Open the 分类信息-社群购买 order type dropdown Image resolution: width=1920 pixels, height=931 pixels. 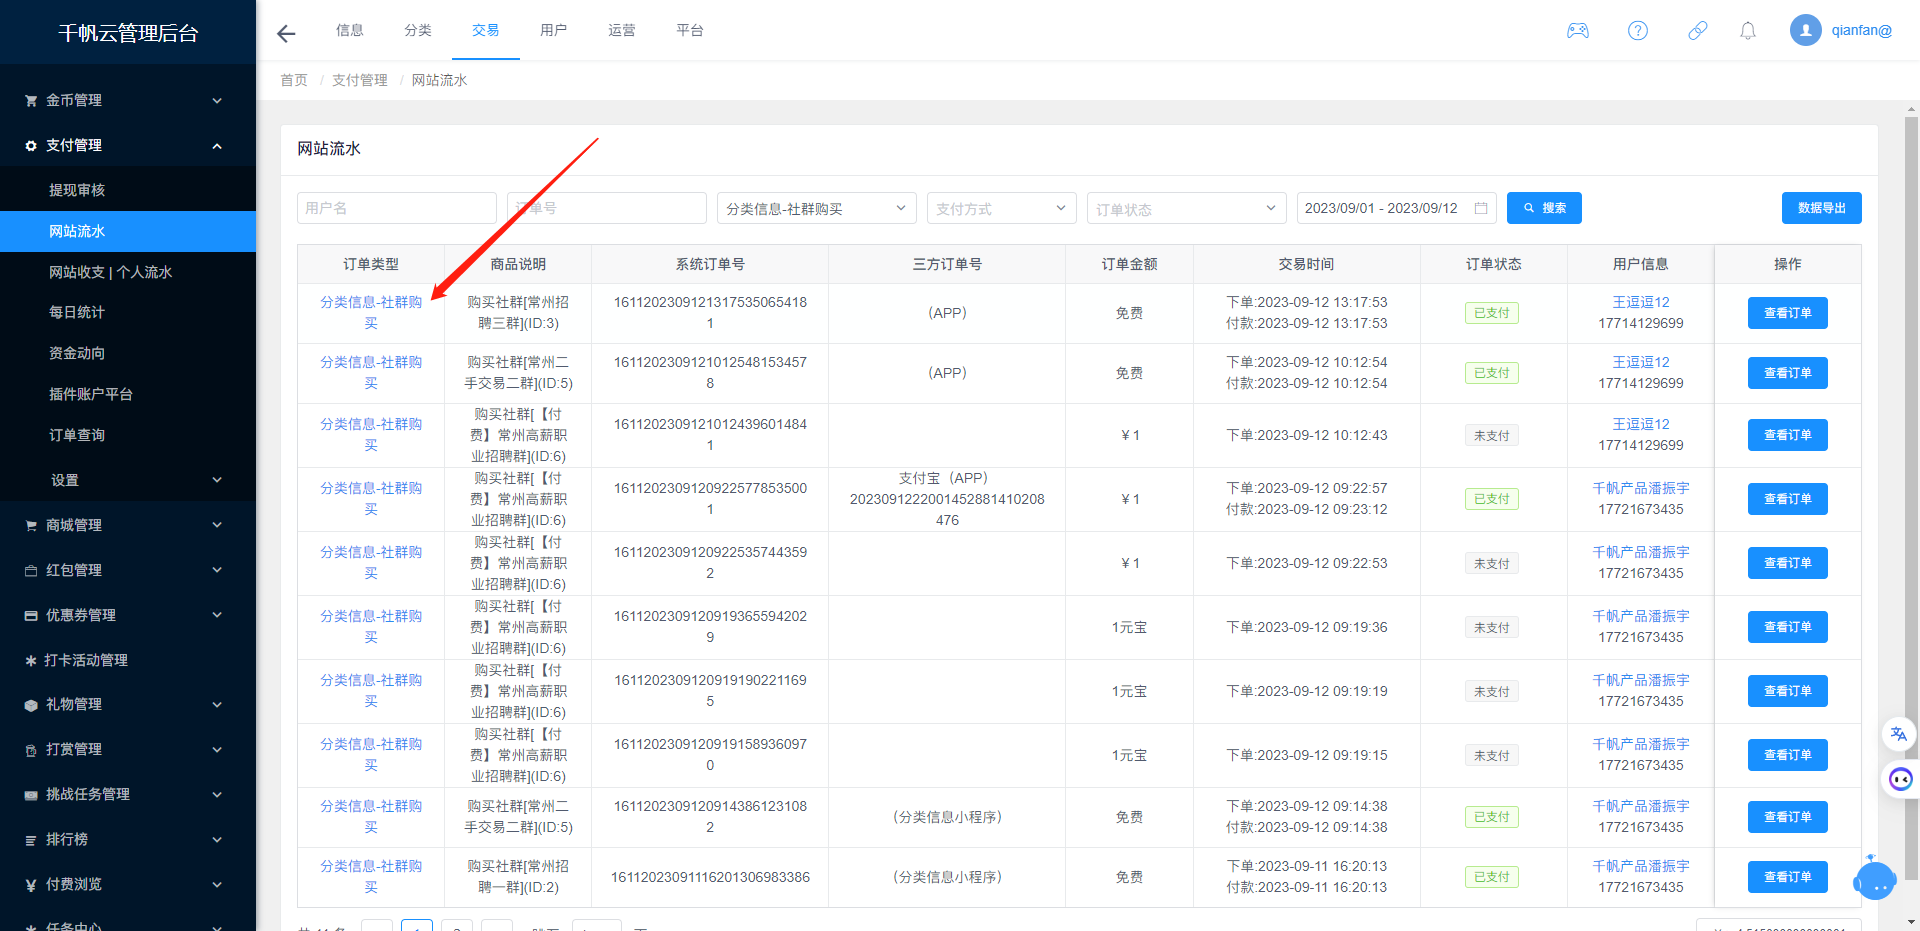point(817,208)
